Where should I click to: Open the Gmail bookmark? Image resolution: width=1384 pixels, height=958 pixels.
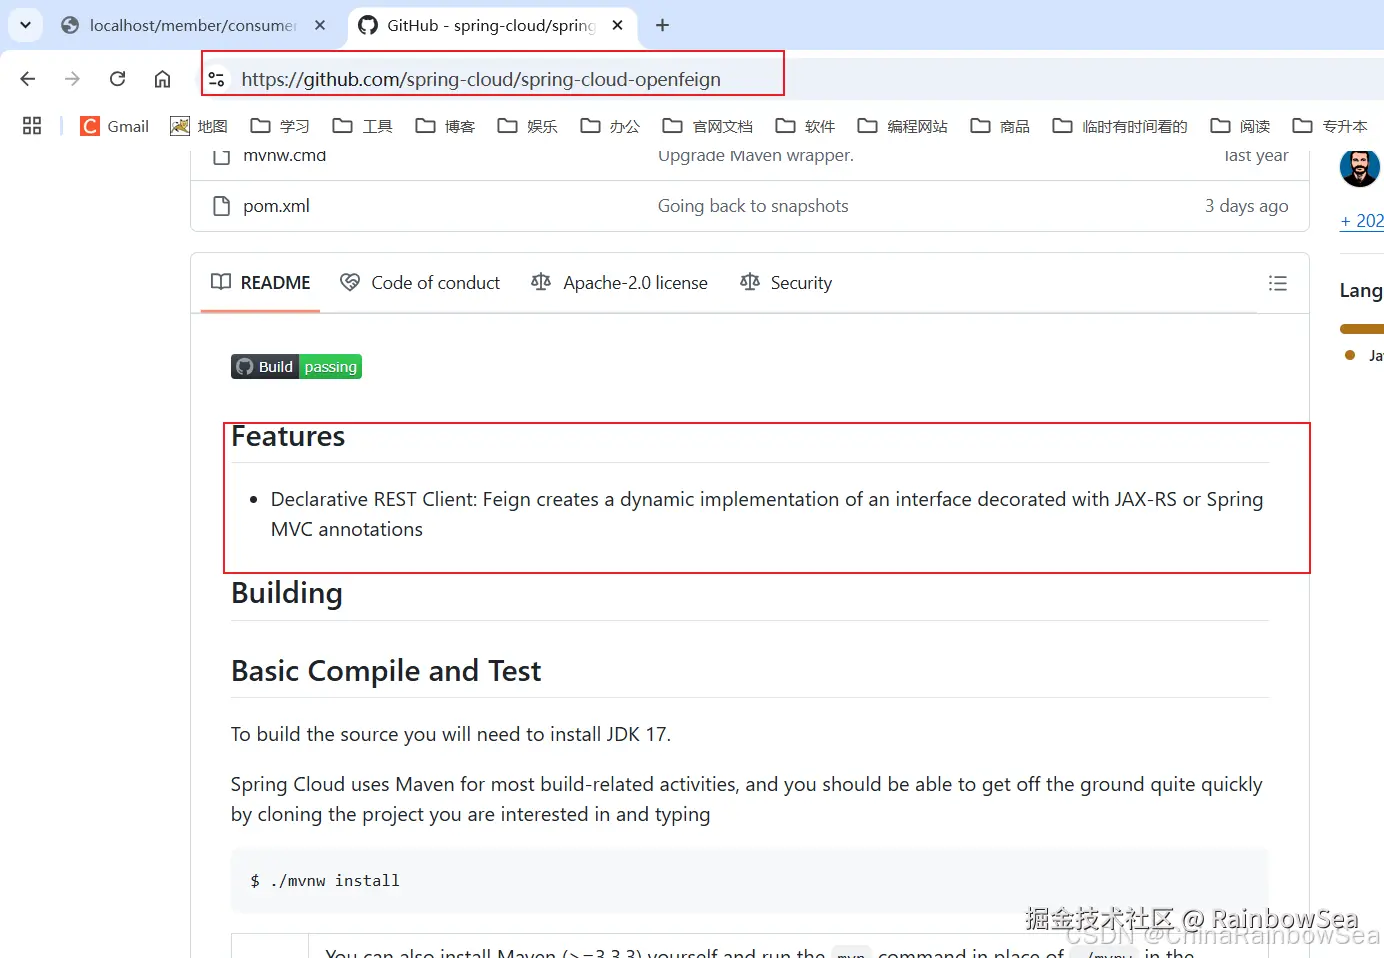pos(115,126)
